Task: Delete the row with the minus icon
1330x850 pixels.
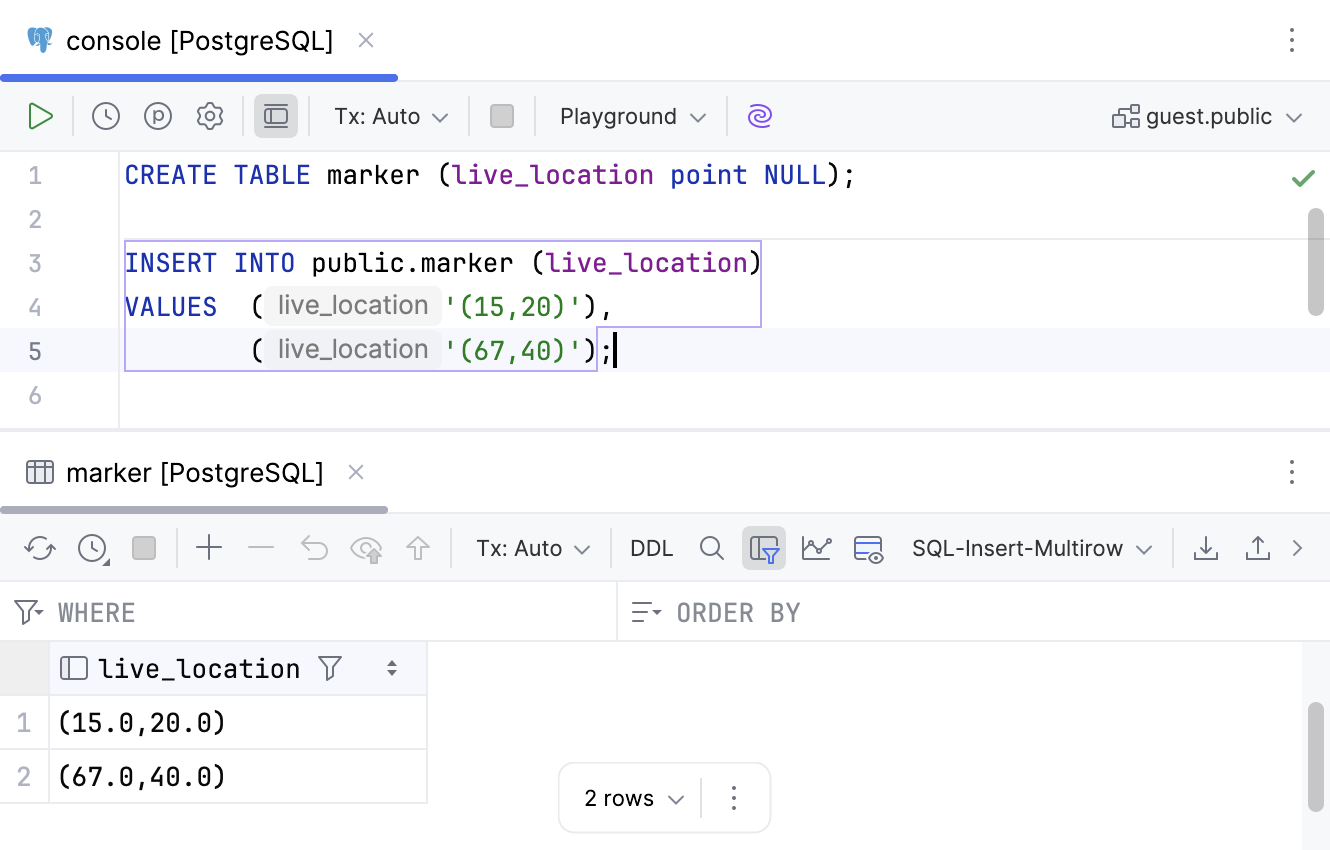Action: [261, 548]
